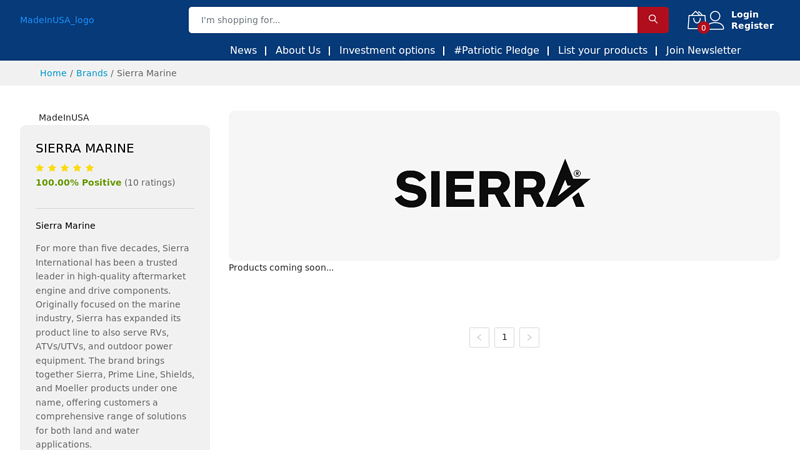Click the "100.00% Positive" rating text
800x450 pixels.
pos(79,183)
